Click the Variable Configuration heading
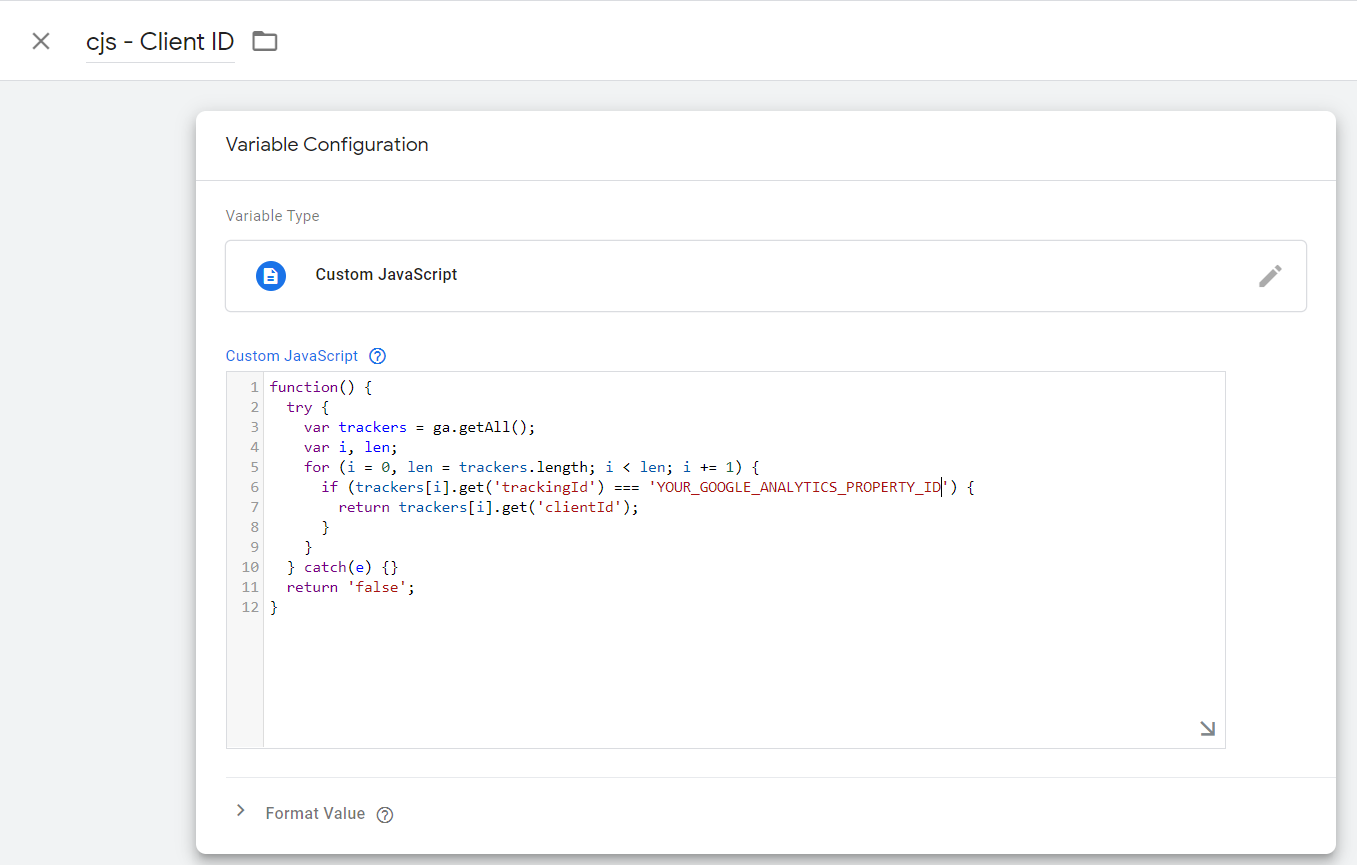The width and height of the screenshot is (1357, 865). (327, 145)
